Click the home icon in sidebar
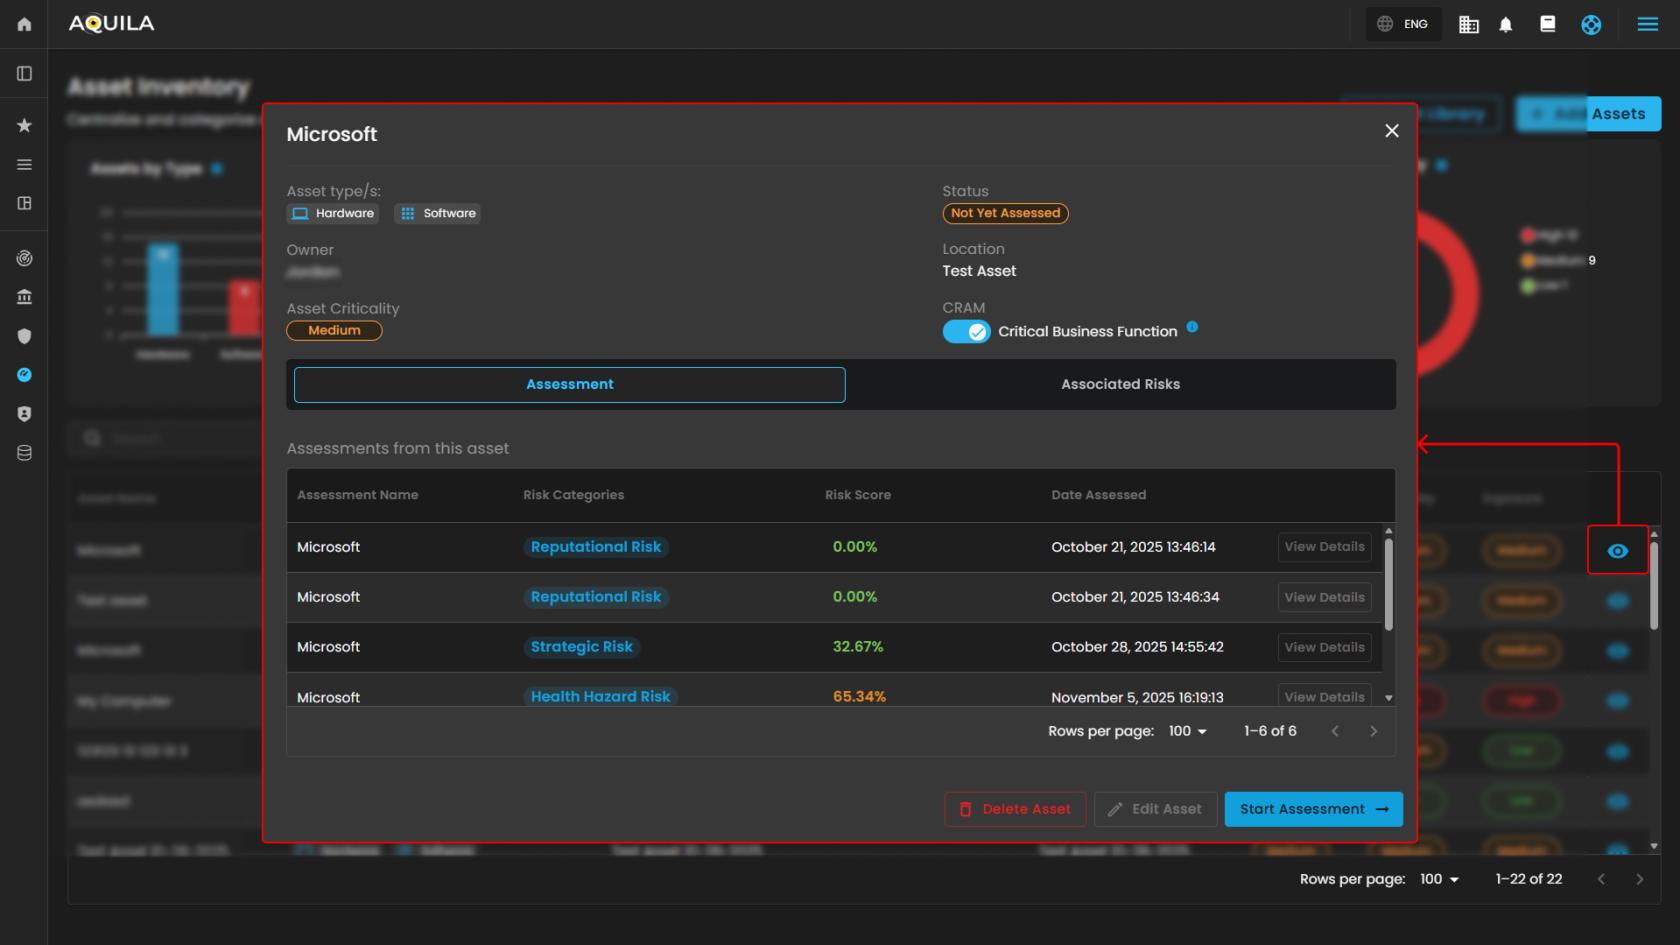This screenshot has width=1680, height=945. 24,24
